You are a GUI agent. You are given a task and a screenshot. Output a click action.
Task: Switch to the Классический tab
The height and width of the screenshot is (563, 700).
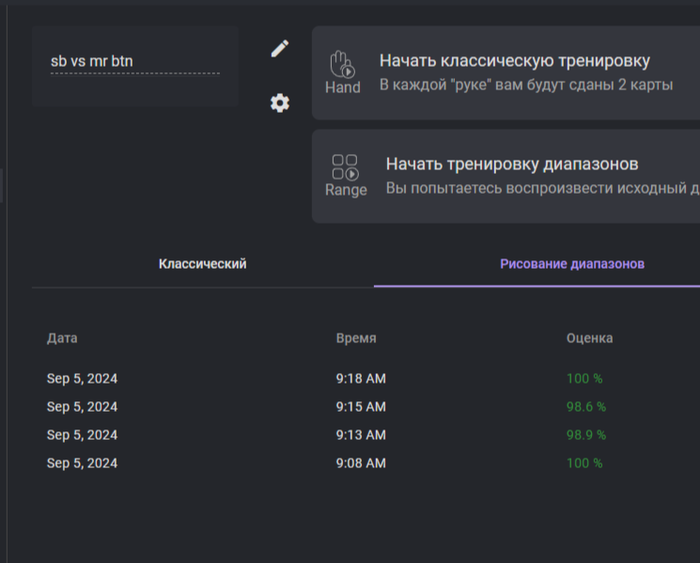click(x=202, y=264)
